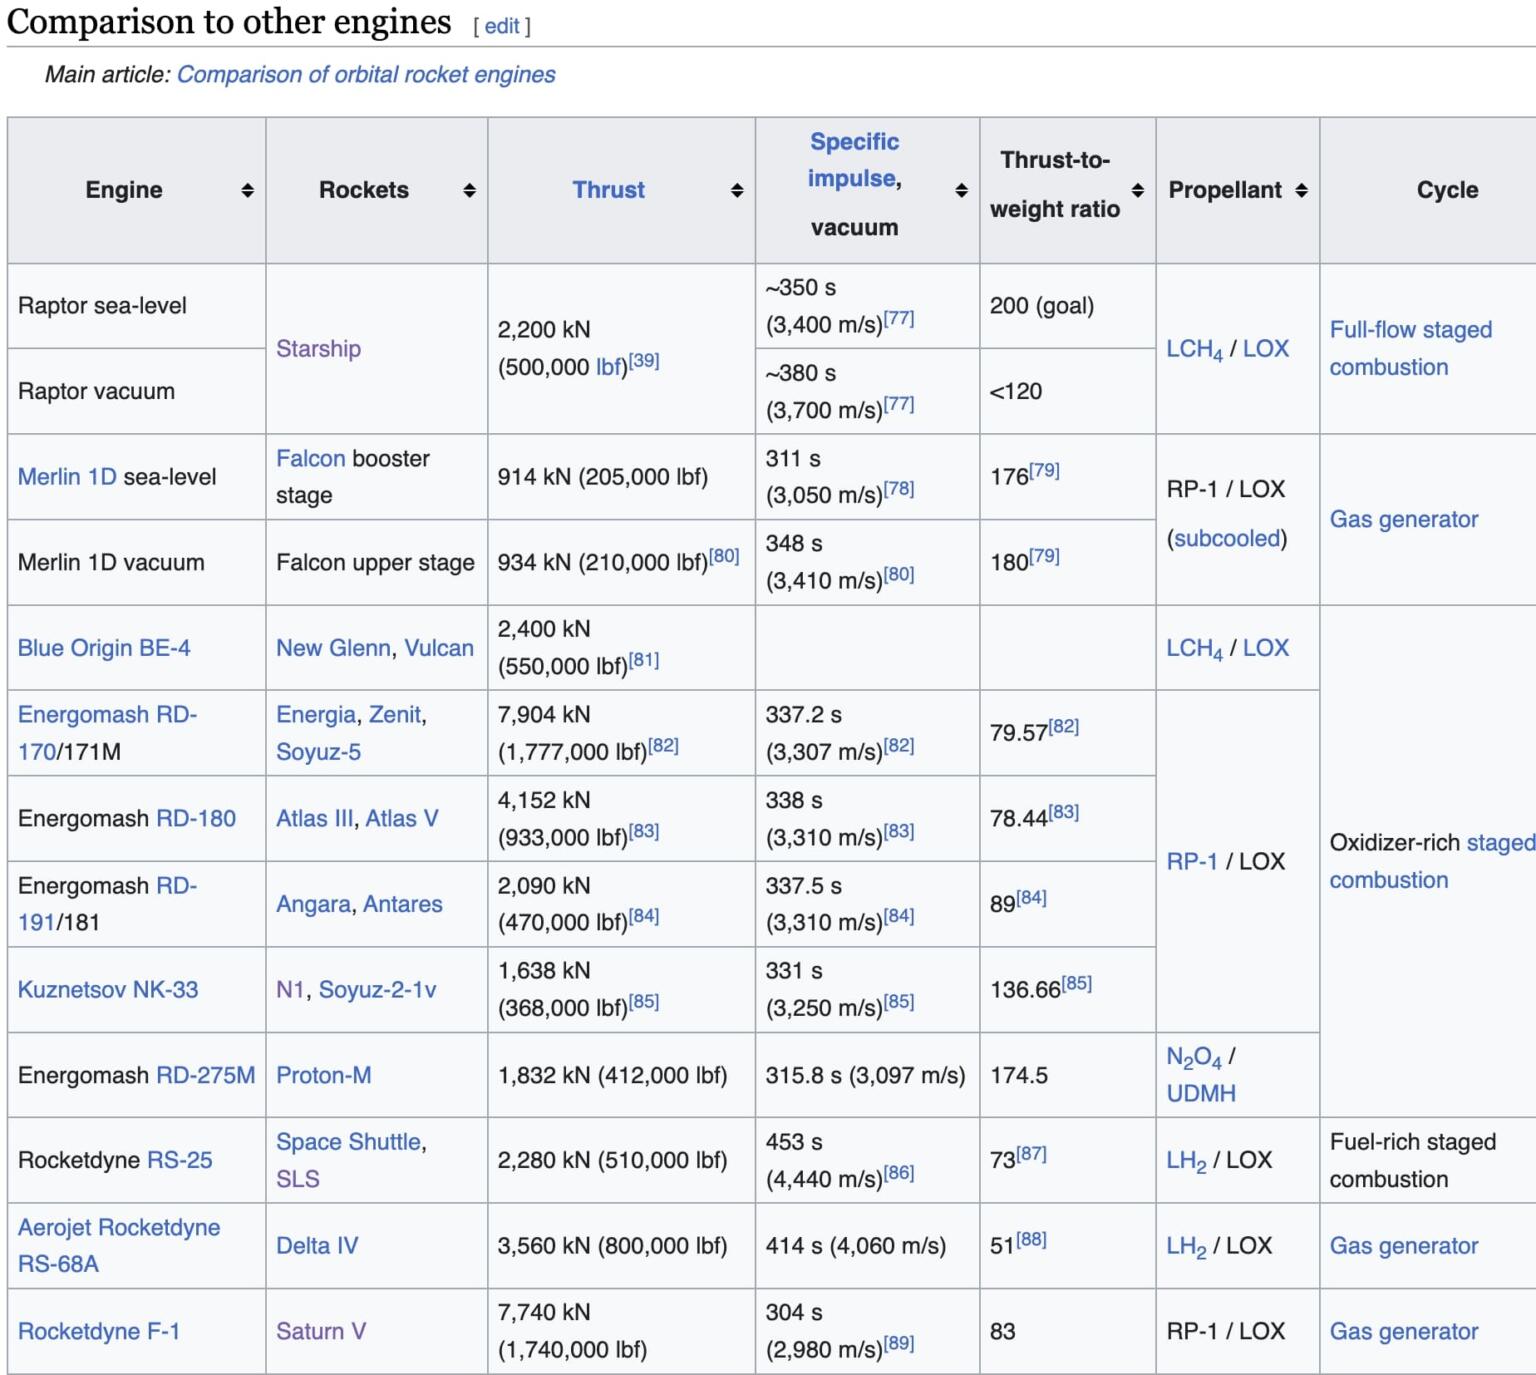Open Comparison of orbital rocket engines article

pyautogui.click(x=366, y=75)
